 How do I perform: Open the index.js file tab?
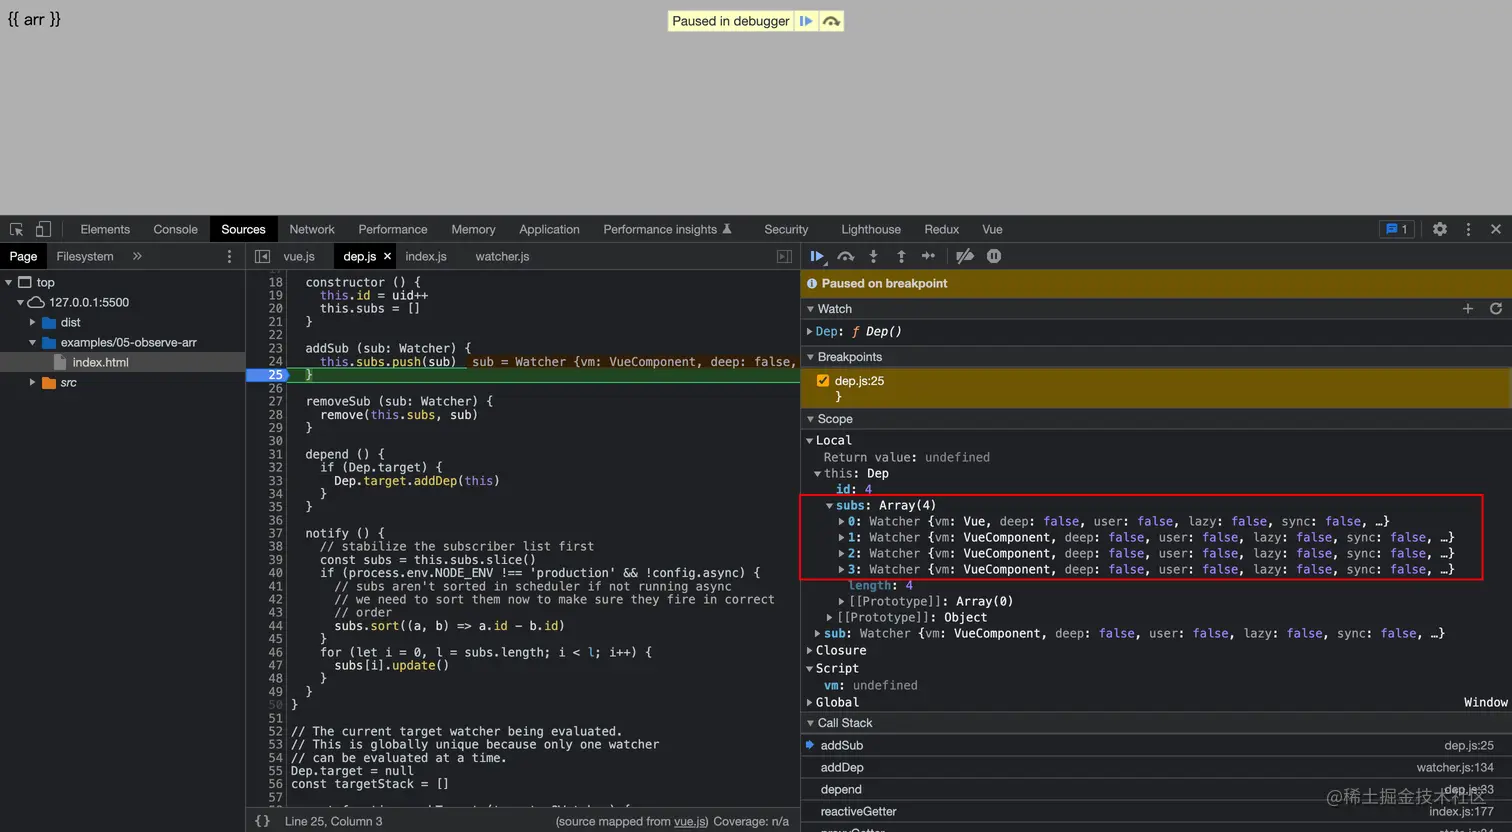(x=426, y=257)
